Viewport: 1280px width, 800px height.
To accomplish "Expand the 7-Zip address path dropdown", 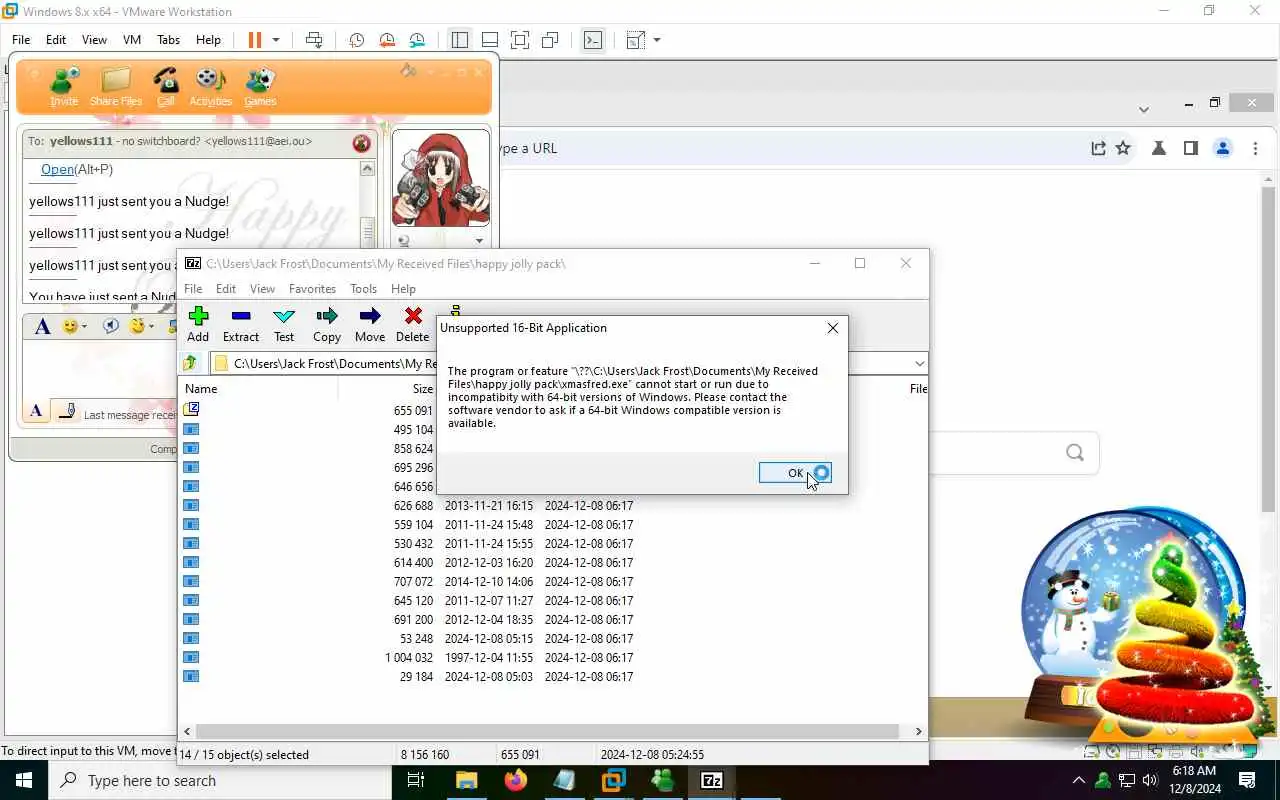I will (919, 363).
